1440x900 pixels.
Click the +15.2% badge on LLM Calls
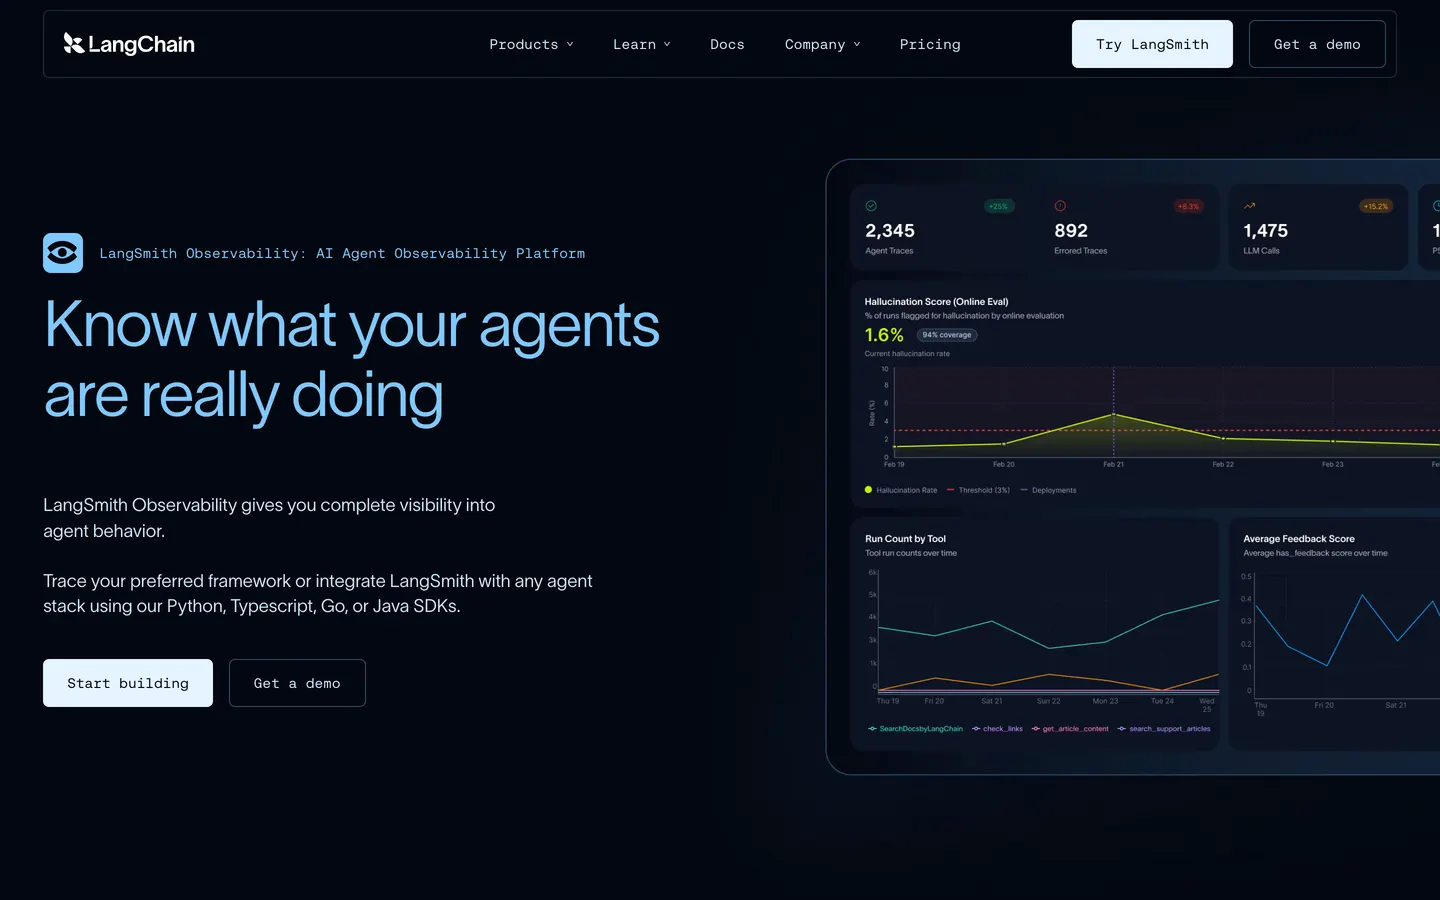pos(1376,207)
